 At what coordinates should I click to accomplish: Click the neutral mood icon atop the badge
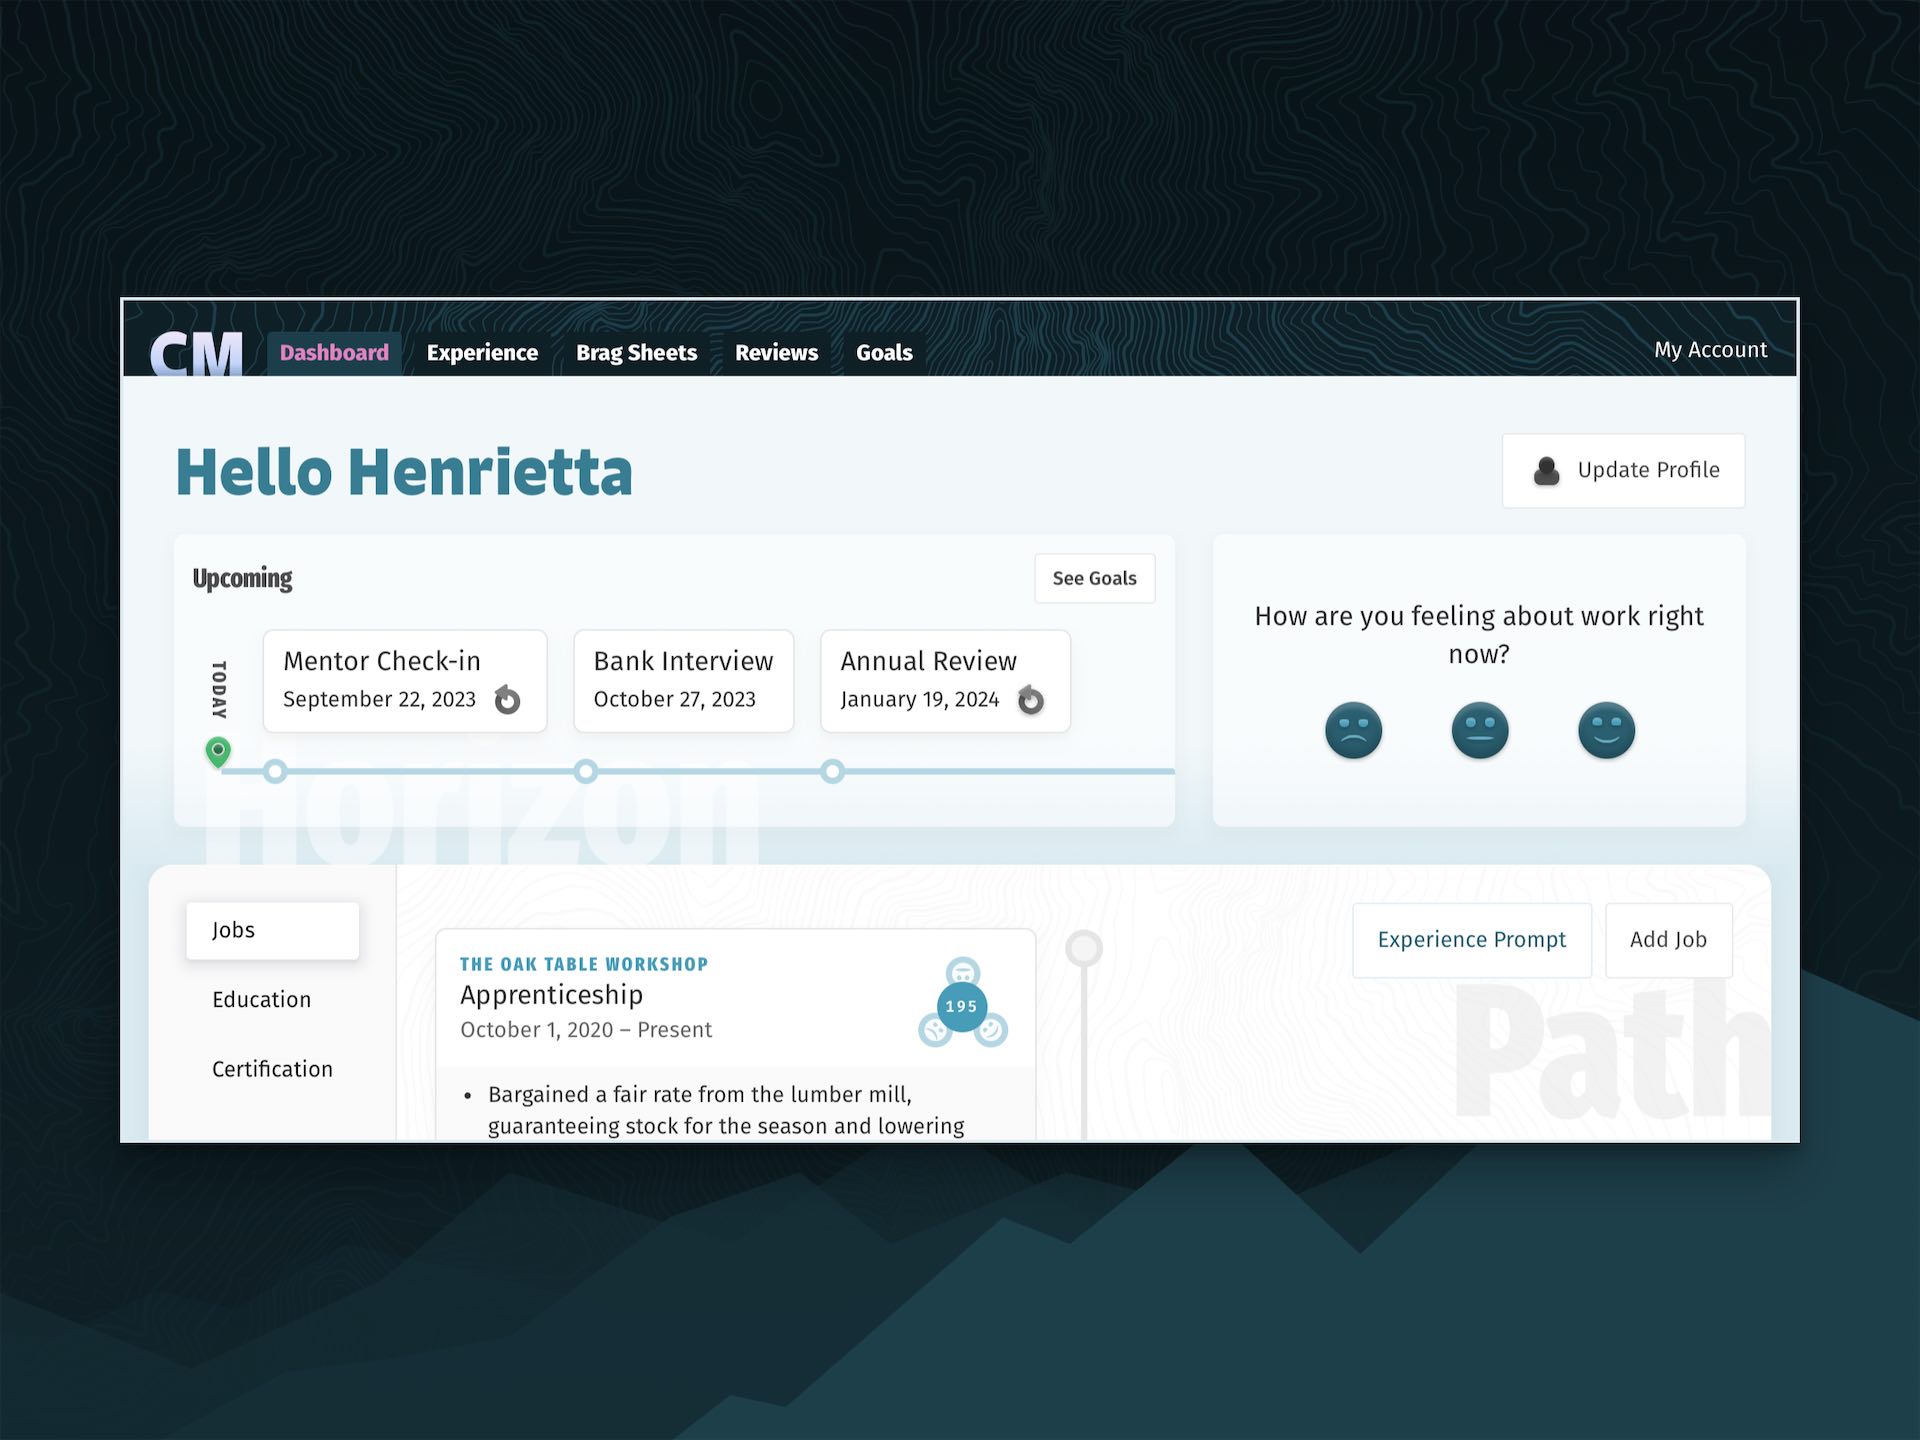tap(962, 971)
